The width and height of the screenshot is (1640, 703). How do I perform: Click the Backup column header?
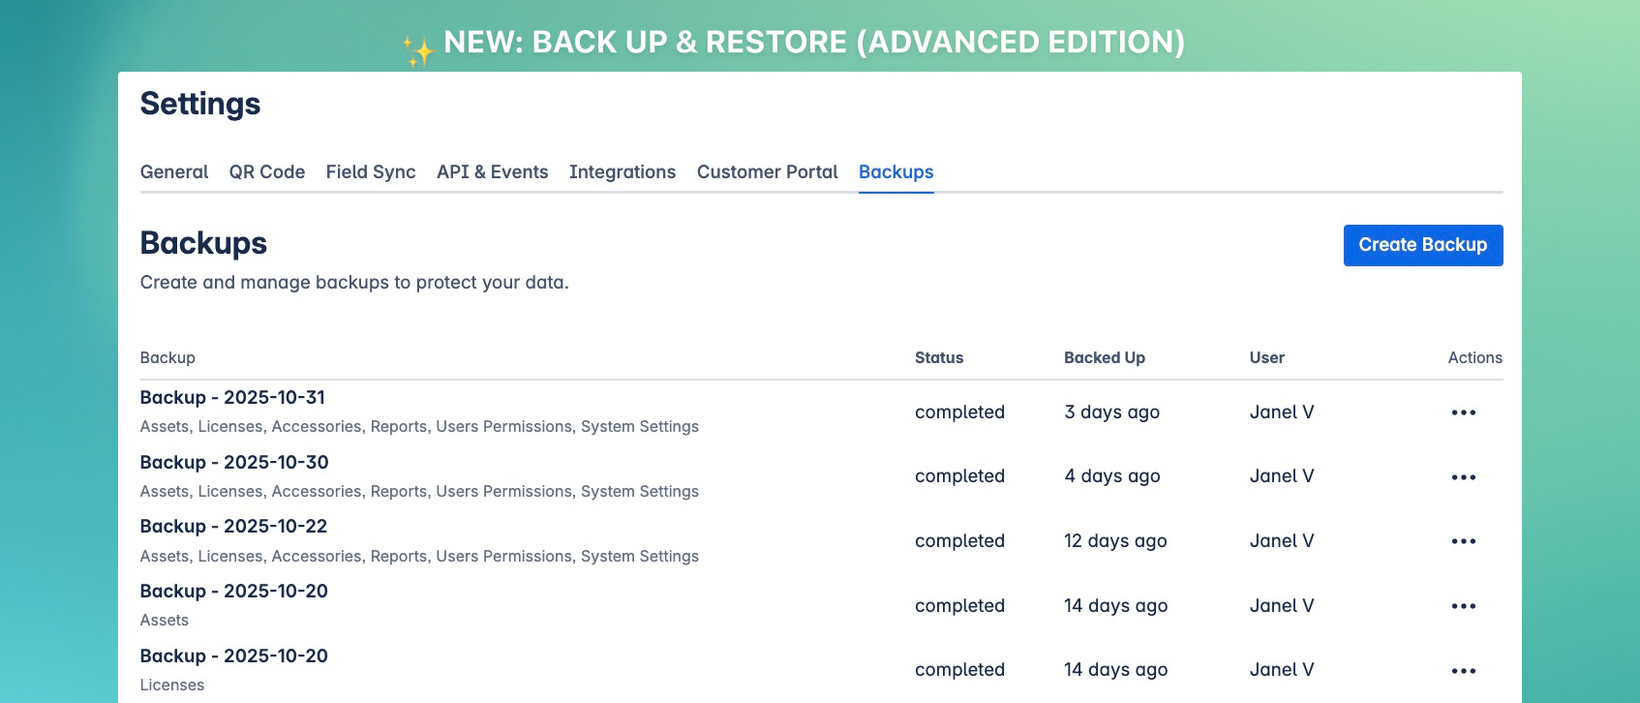pyautogui.click(x=167, y=358)
